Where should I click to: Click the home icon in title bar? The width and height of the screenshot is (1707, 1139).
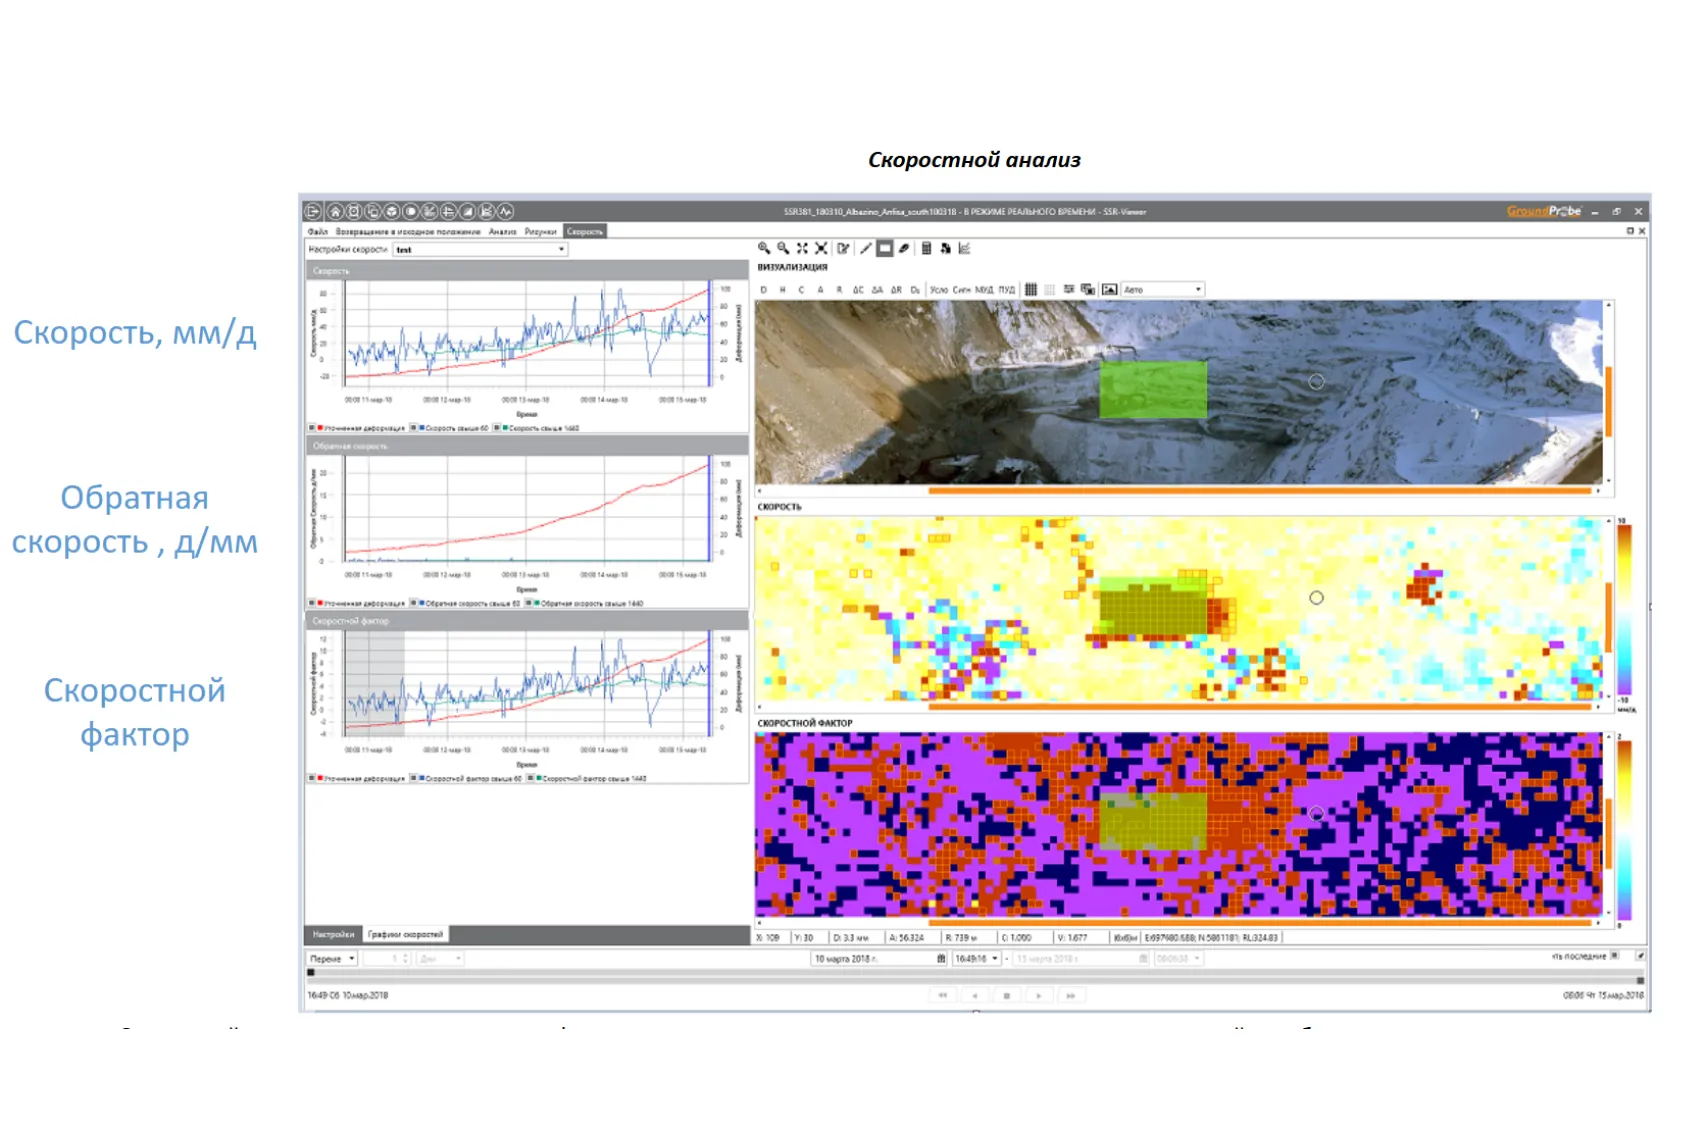pyautogui.click(x=335, y=211)
